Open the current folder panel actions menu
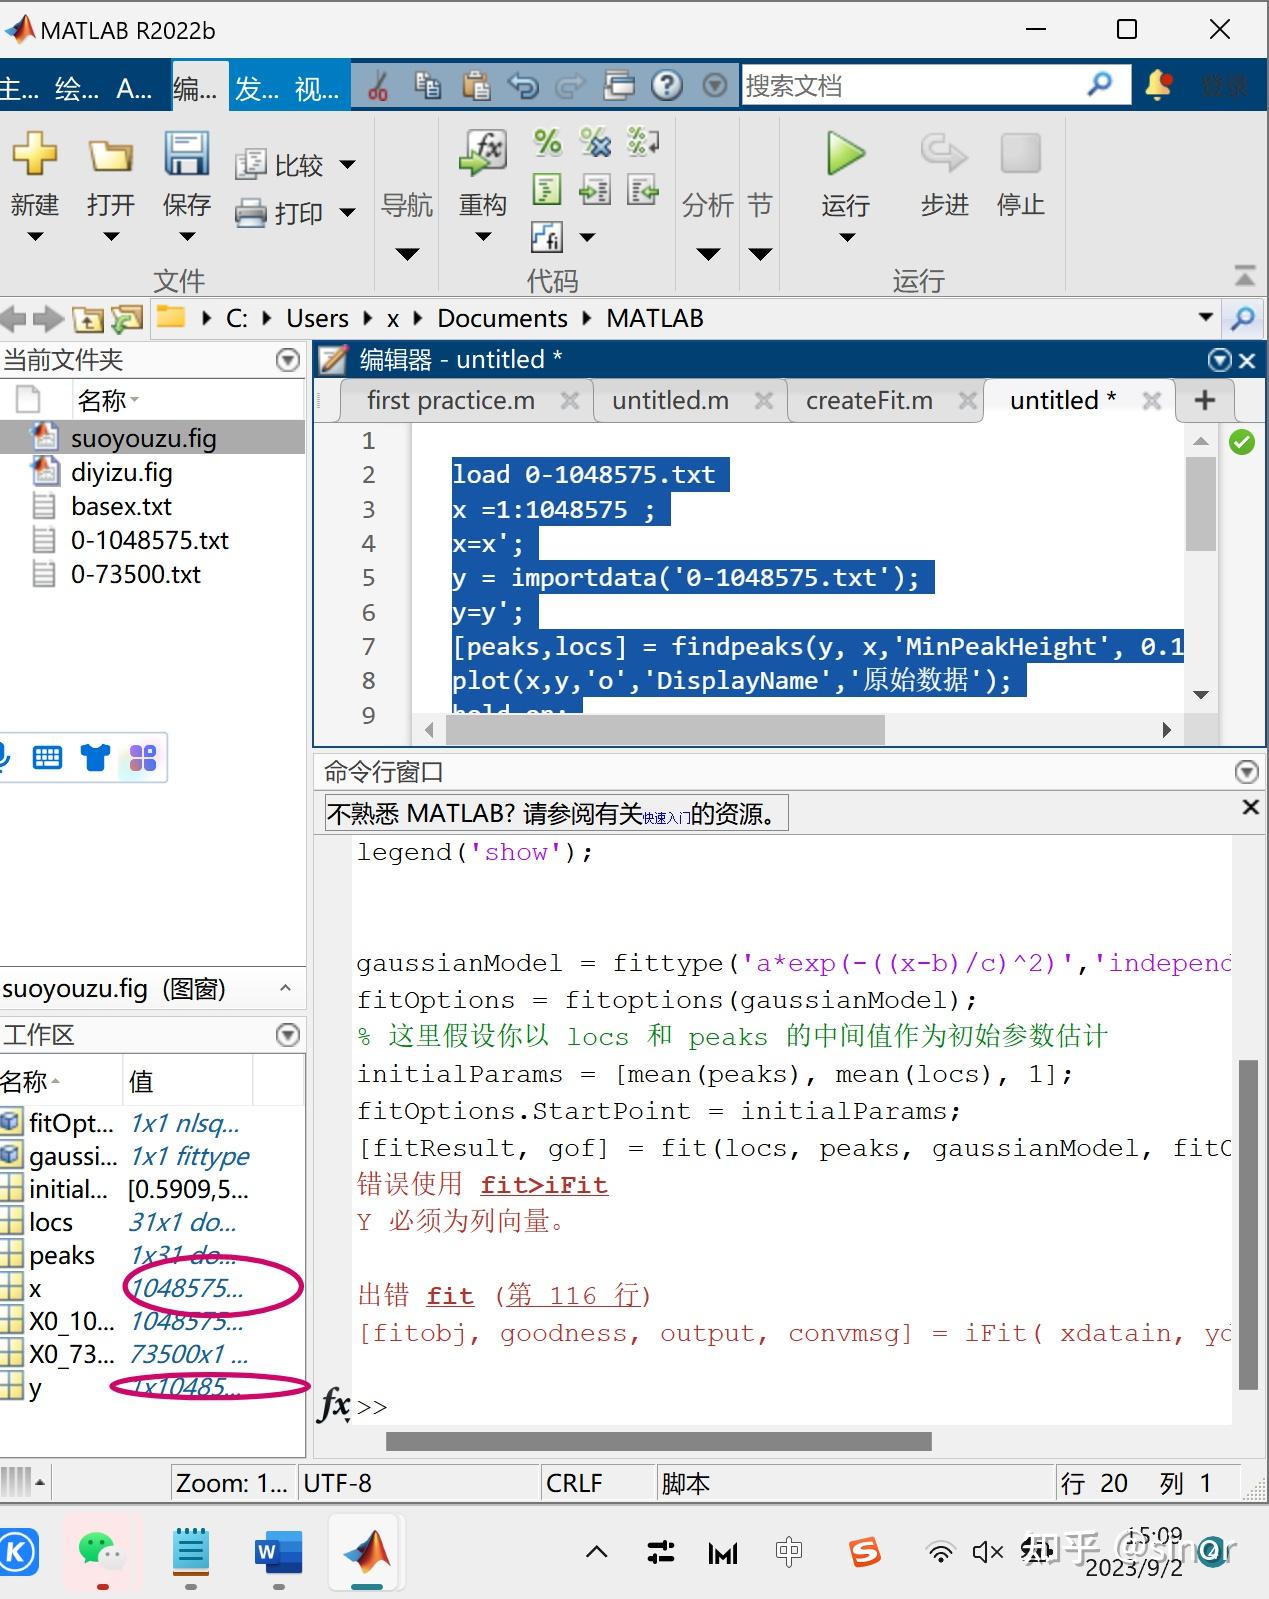Image resolution: width=1269 pixels, height=1599 pixels. click(288, 360)
